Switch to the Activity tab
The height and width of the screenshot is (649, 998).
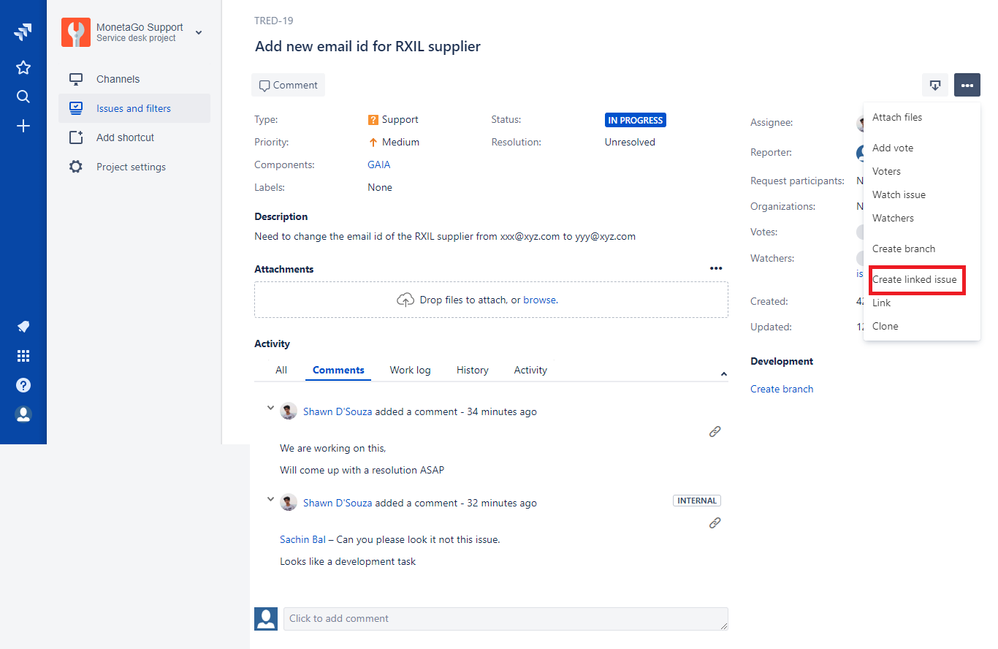click(530, 370)
